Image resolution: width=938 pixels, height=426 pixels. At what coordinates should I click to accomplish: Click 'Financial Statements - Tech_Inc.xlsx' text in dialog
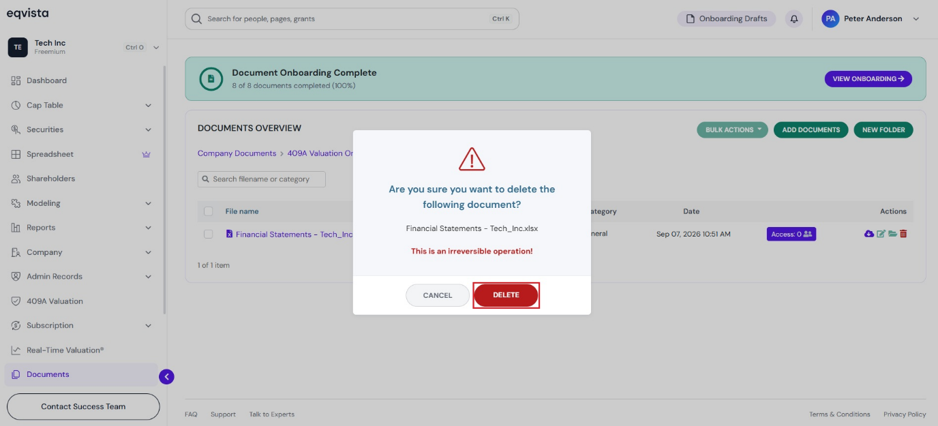pyautogui.click(x=471, y=229)
